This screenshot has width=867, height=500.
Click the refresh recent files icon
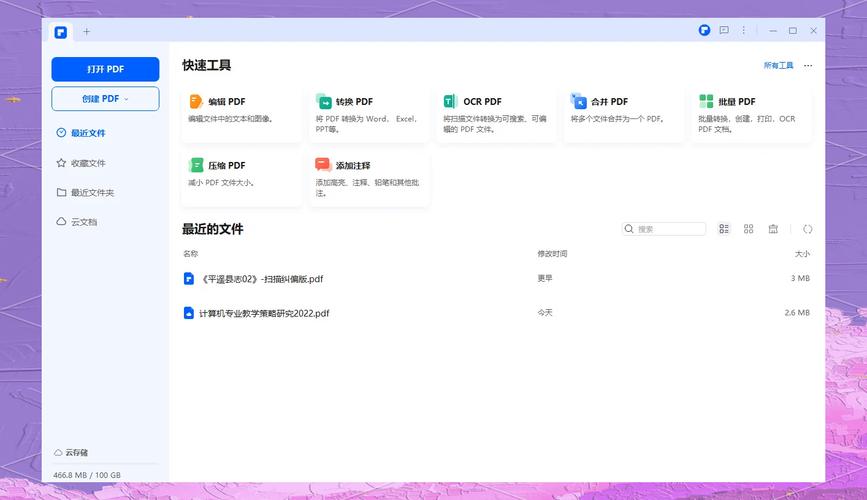click(x=808, y=229)
